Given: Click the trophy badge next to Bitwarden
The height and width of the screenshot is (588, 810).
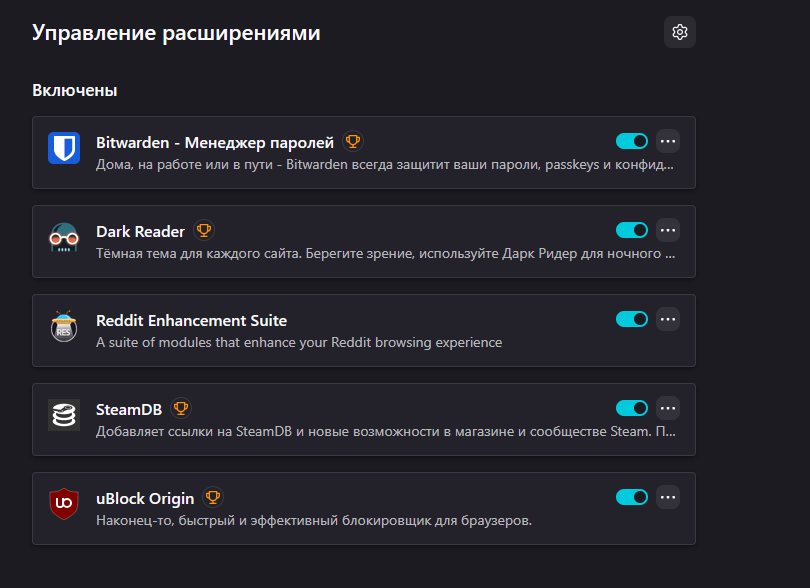Looking at the screenshot, I should coord(353,141).
